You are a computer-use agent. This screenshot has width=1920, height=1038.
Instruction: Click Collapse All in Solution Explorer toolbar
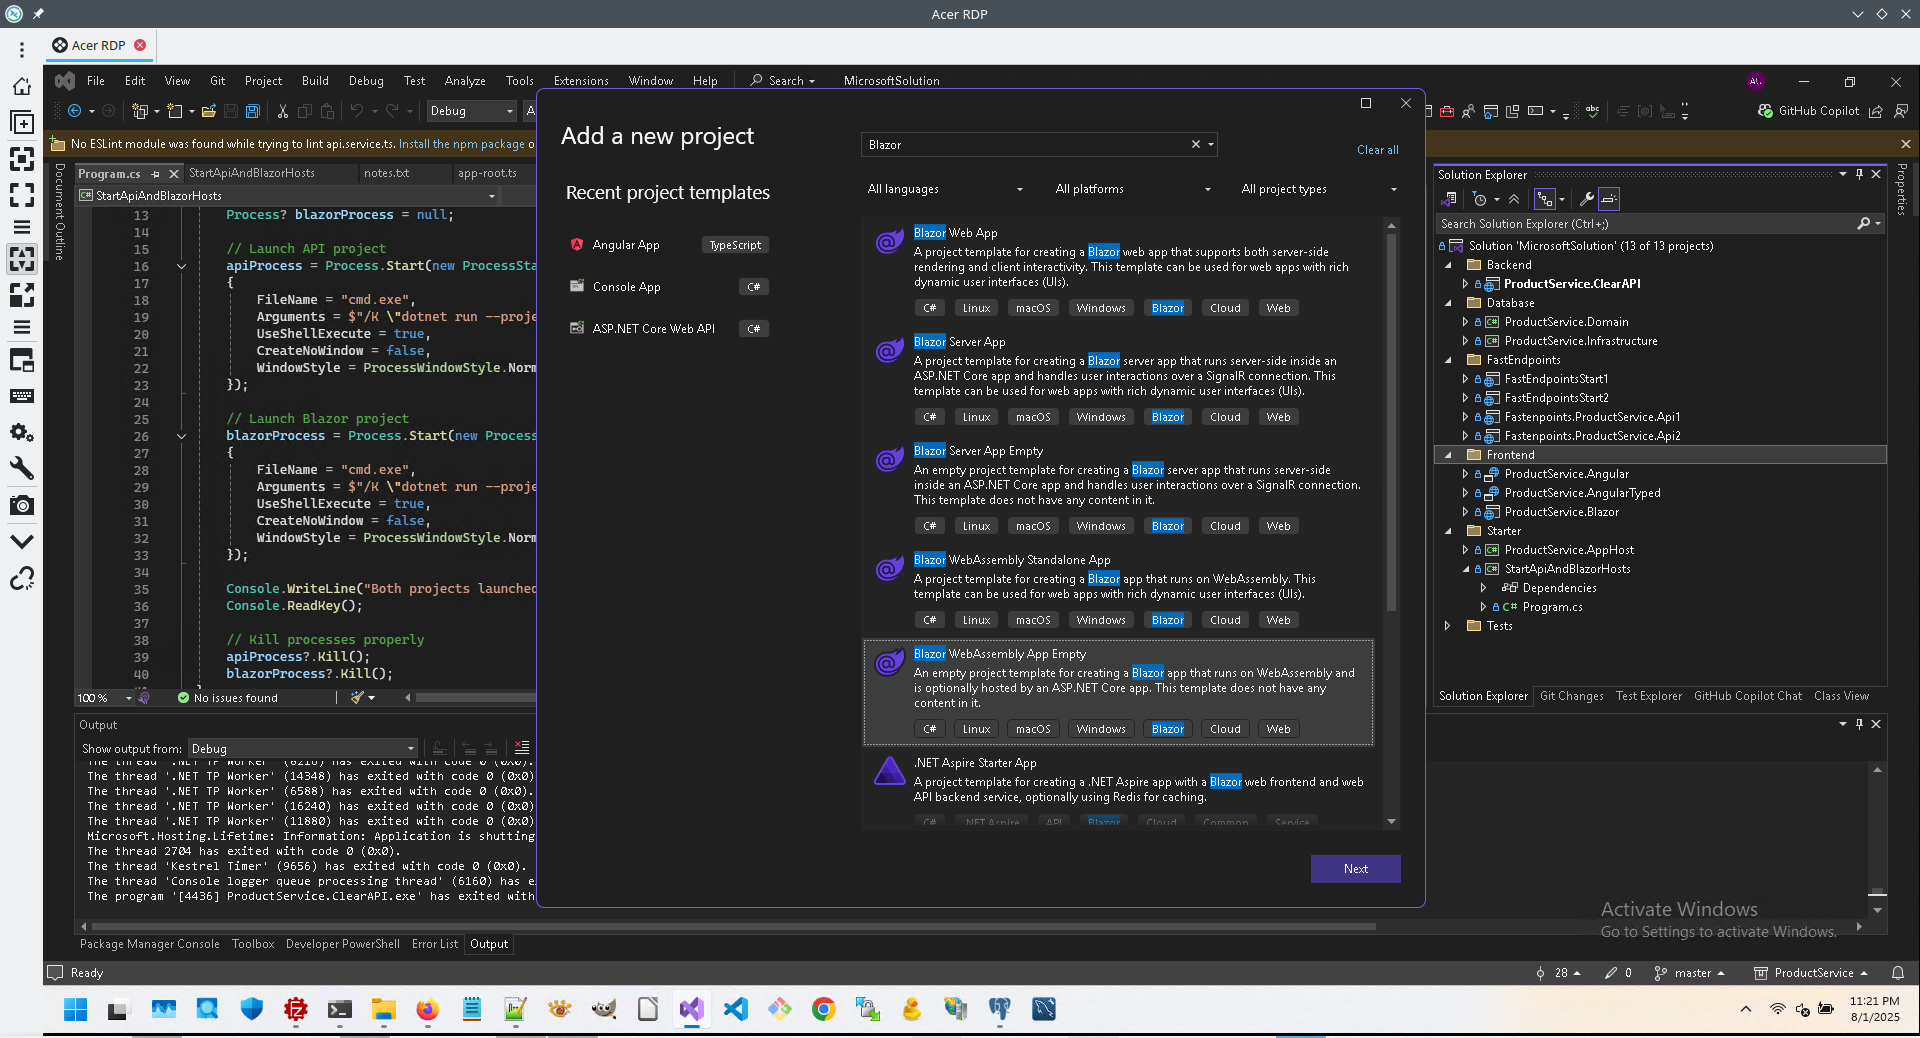pyautogui.click(x=1514, y=199)
